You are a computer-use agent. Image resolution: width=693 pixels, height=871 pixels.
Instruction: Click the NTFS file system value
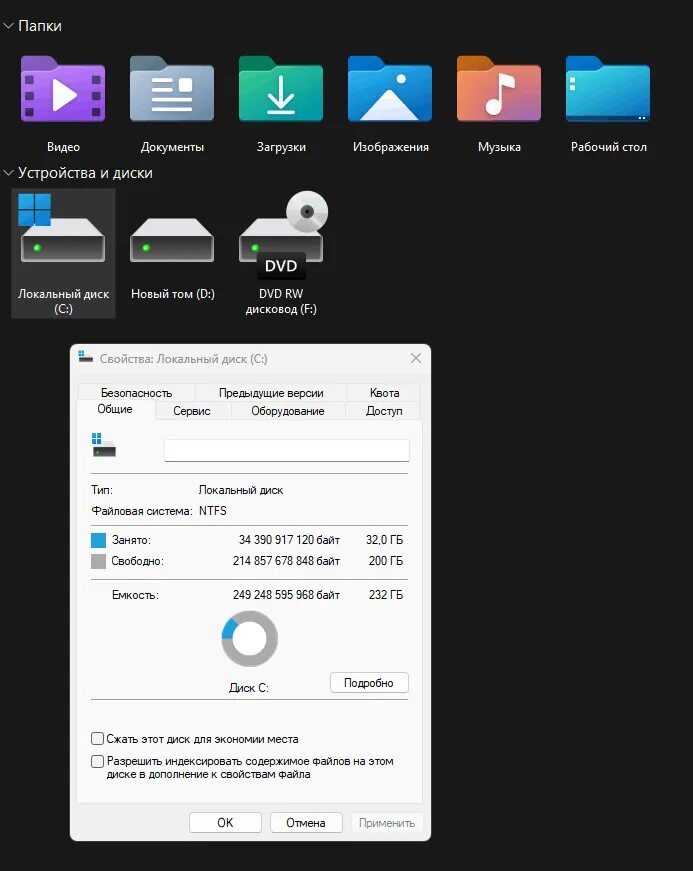click(x=213, y=510)
